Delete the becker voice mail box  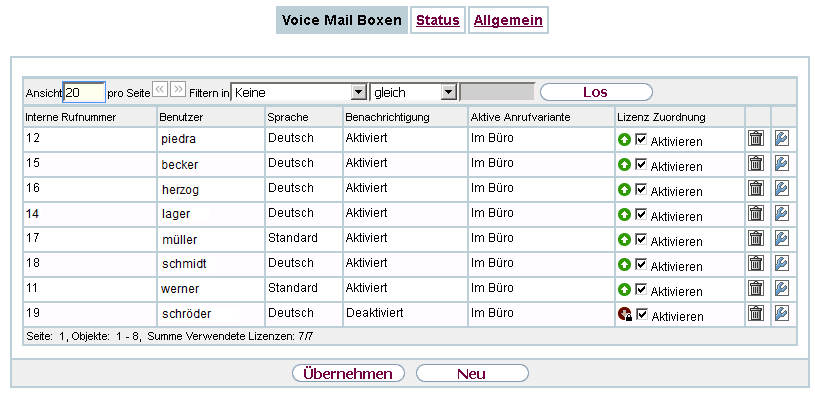click(x=755, y=163)
